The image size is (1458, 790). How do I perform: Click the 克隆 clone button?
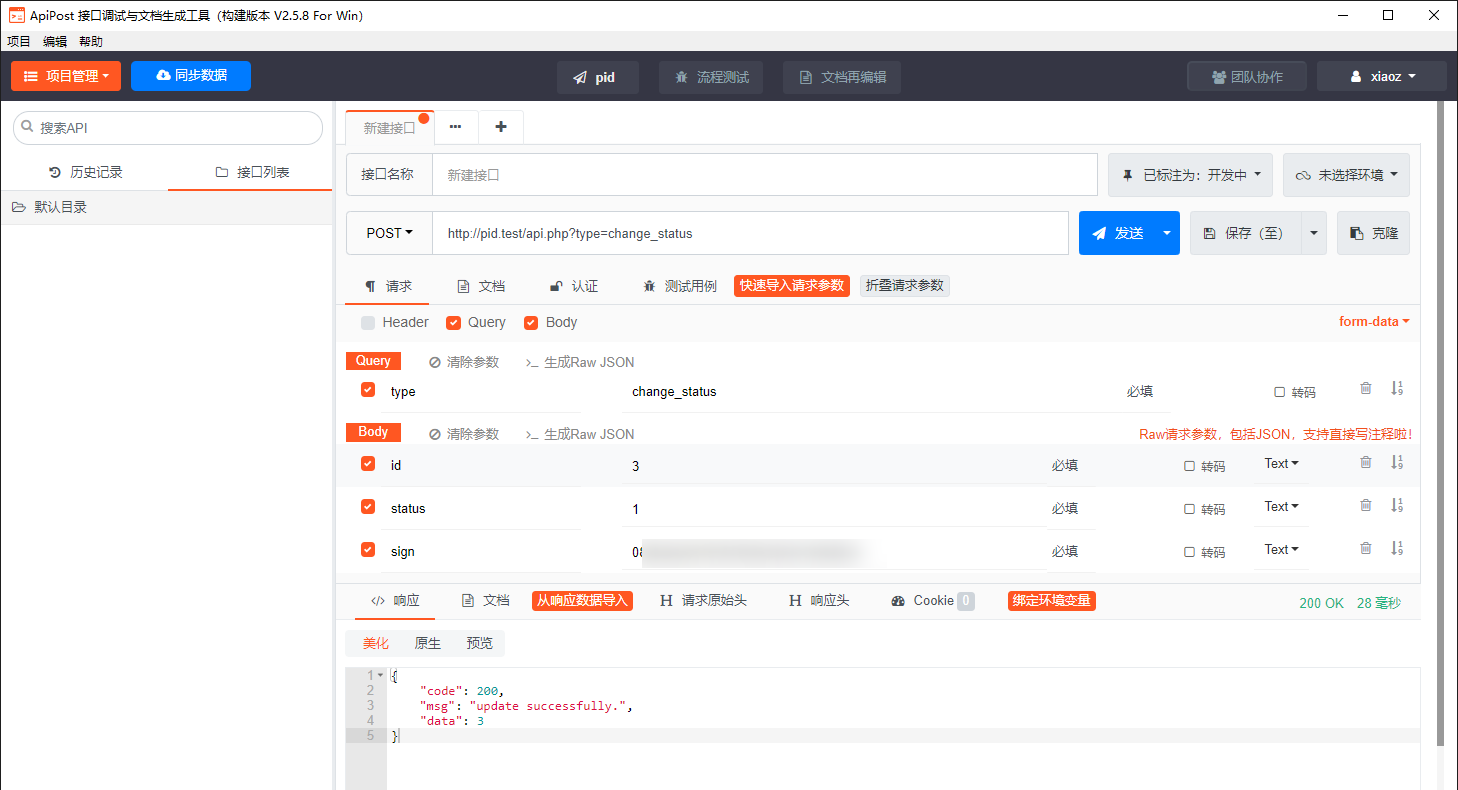click(1373, 232)
